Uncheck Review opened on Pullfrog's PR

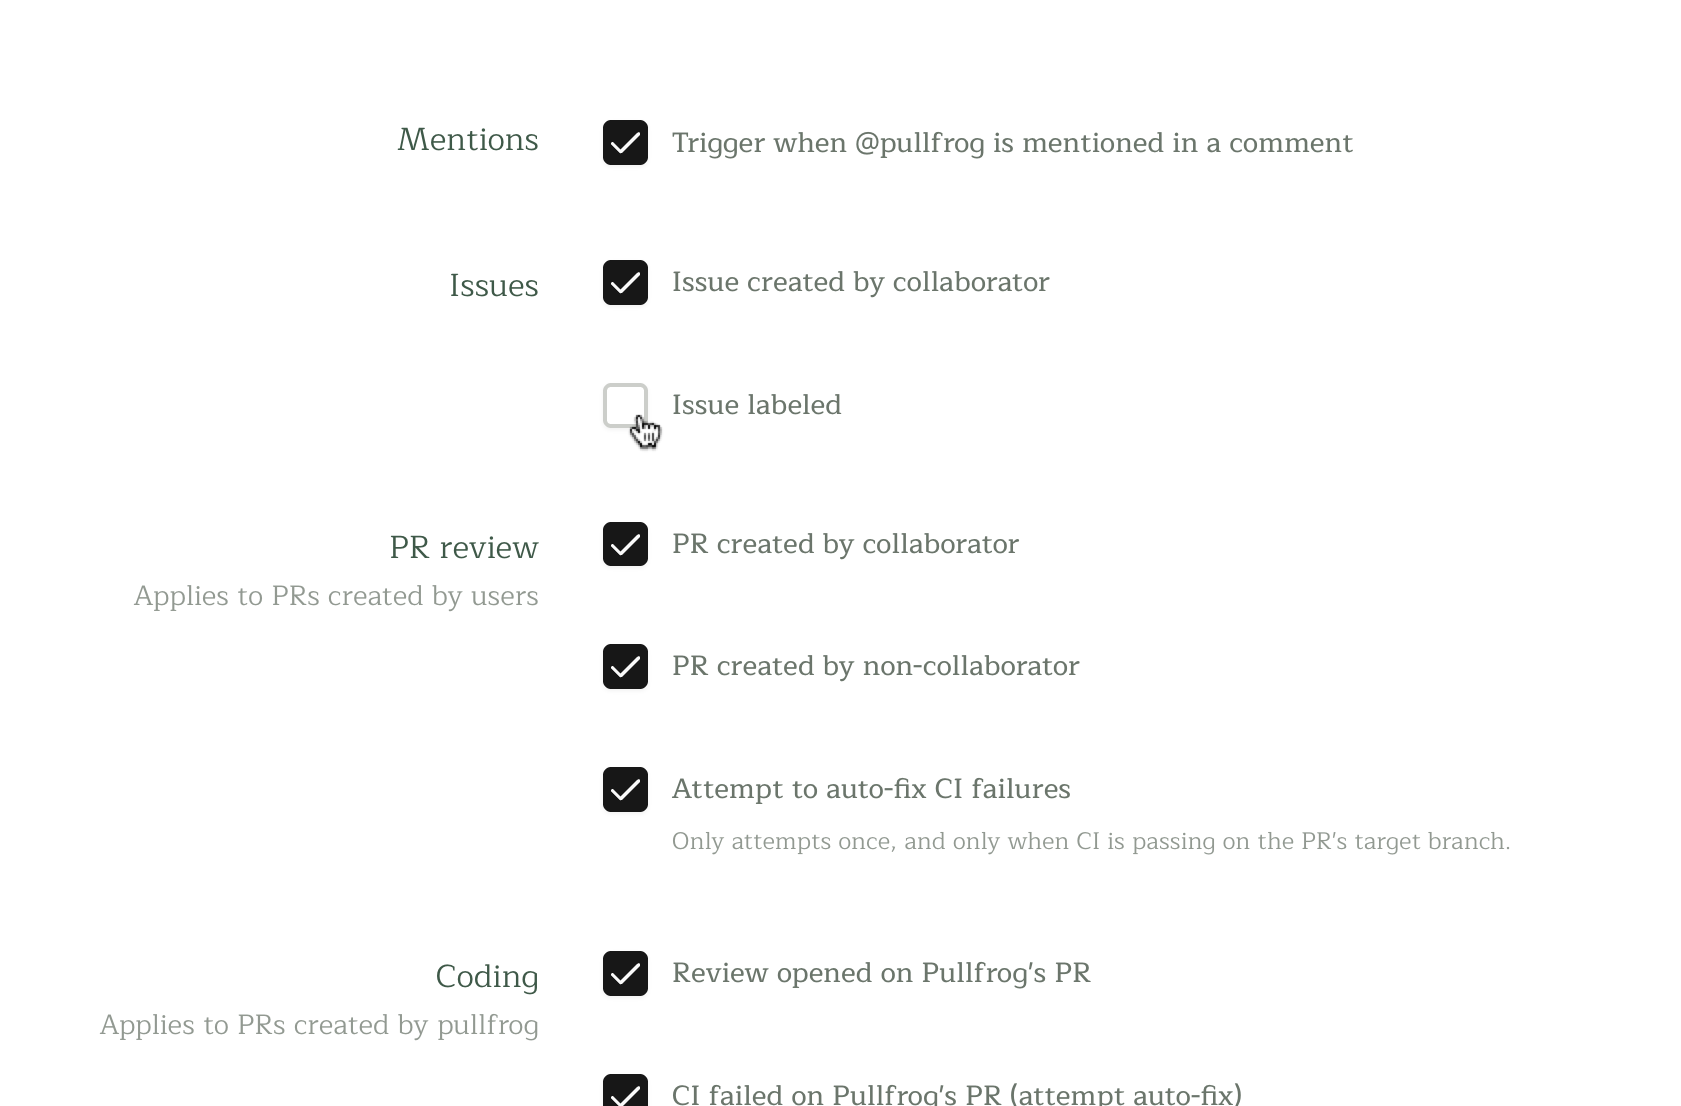click(625, 973)
